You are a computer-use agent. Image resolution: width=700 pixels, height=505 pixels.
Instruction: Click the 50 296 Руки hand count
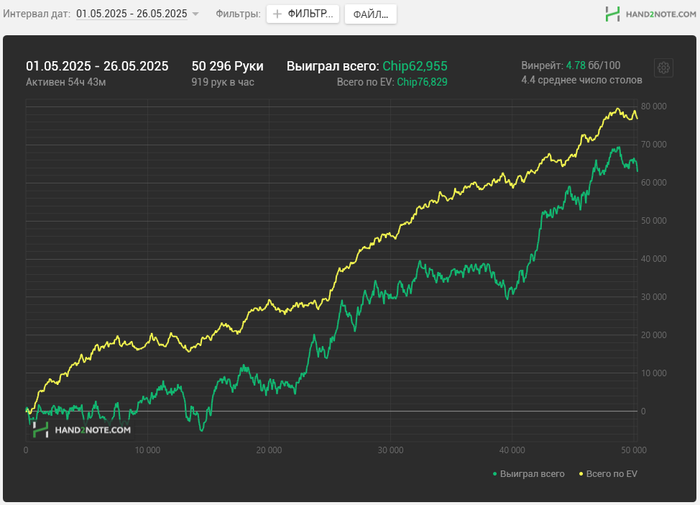(x=228, y=66)
